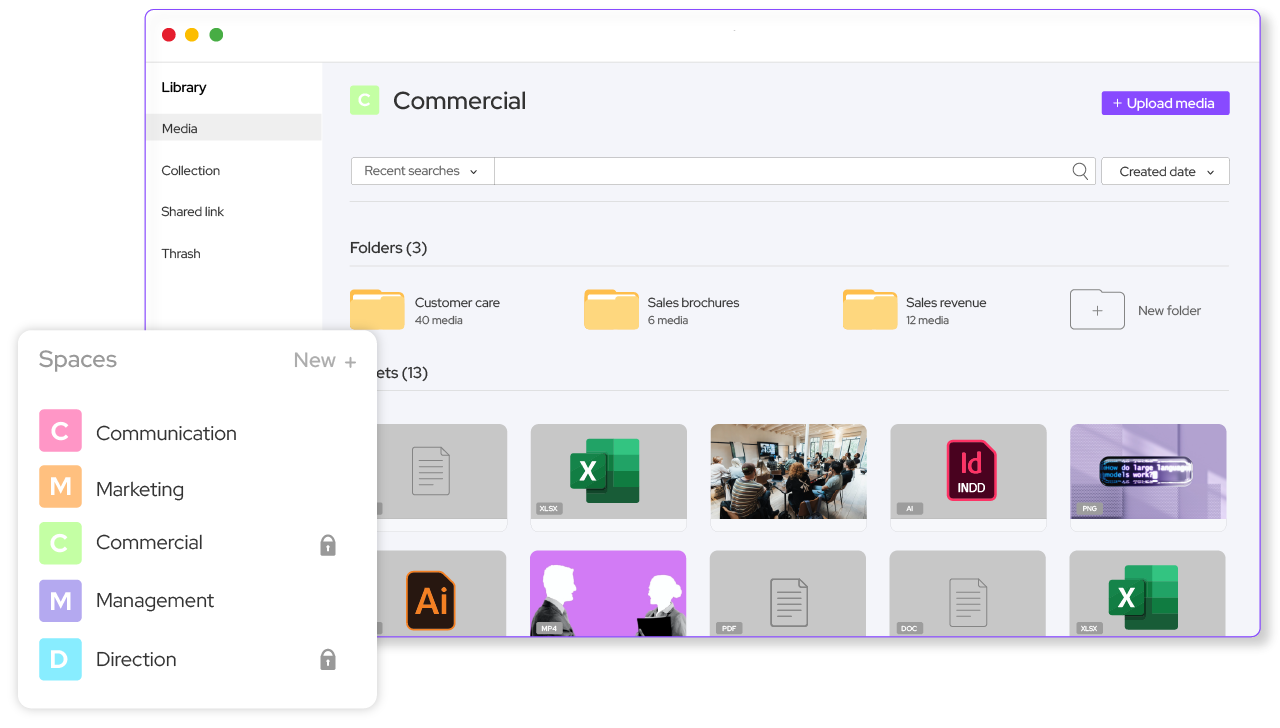Click the green maximize window button
Screen dimensions: 1280x728
[x=216, y=35]
